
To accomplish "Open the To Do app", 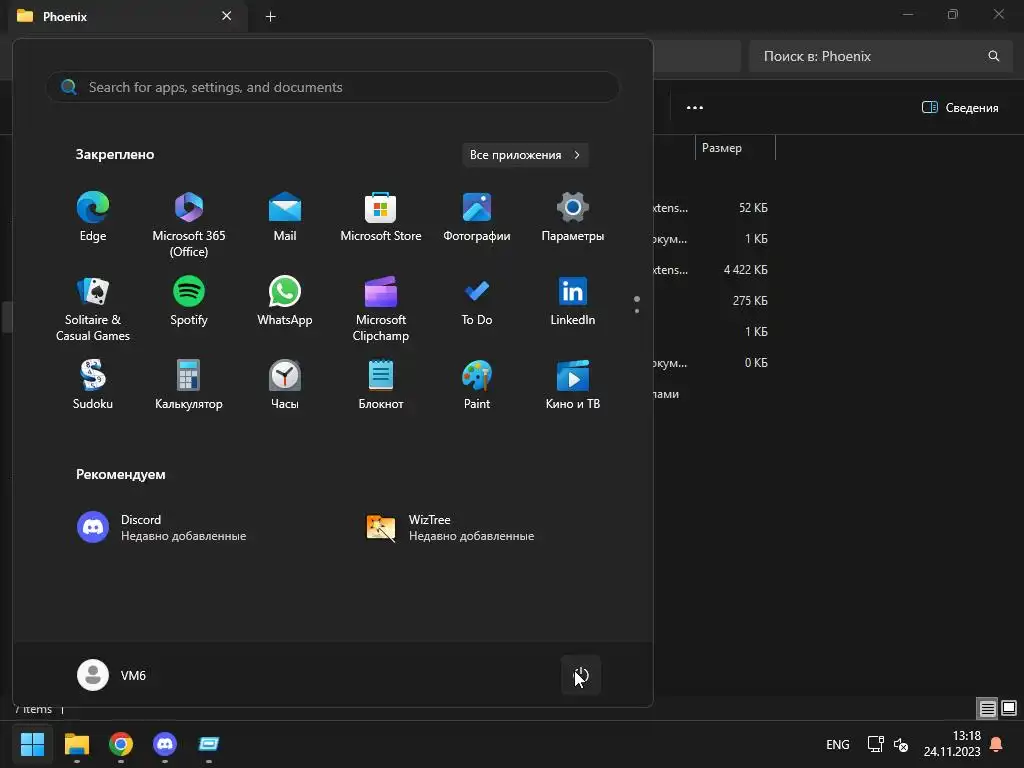I will (x=477, y=301).
